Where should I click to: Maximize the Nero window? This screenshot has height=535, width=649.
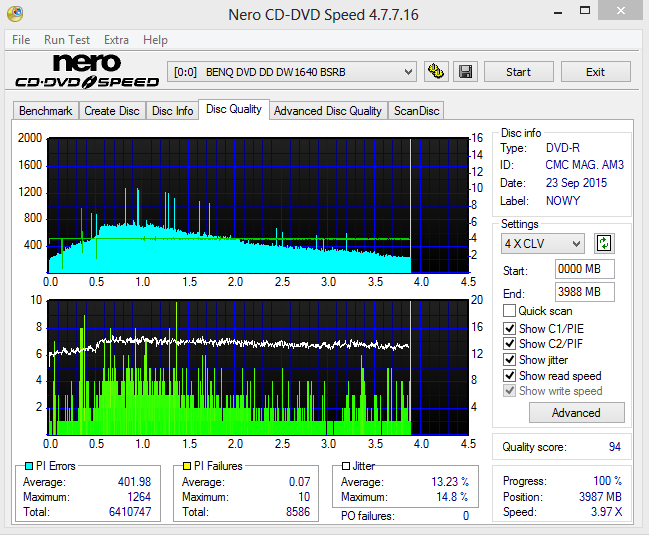tap(584, 11)
